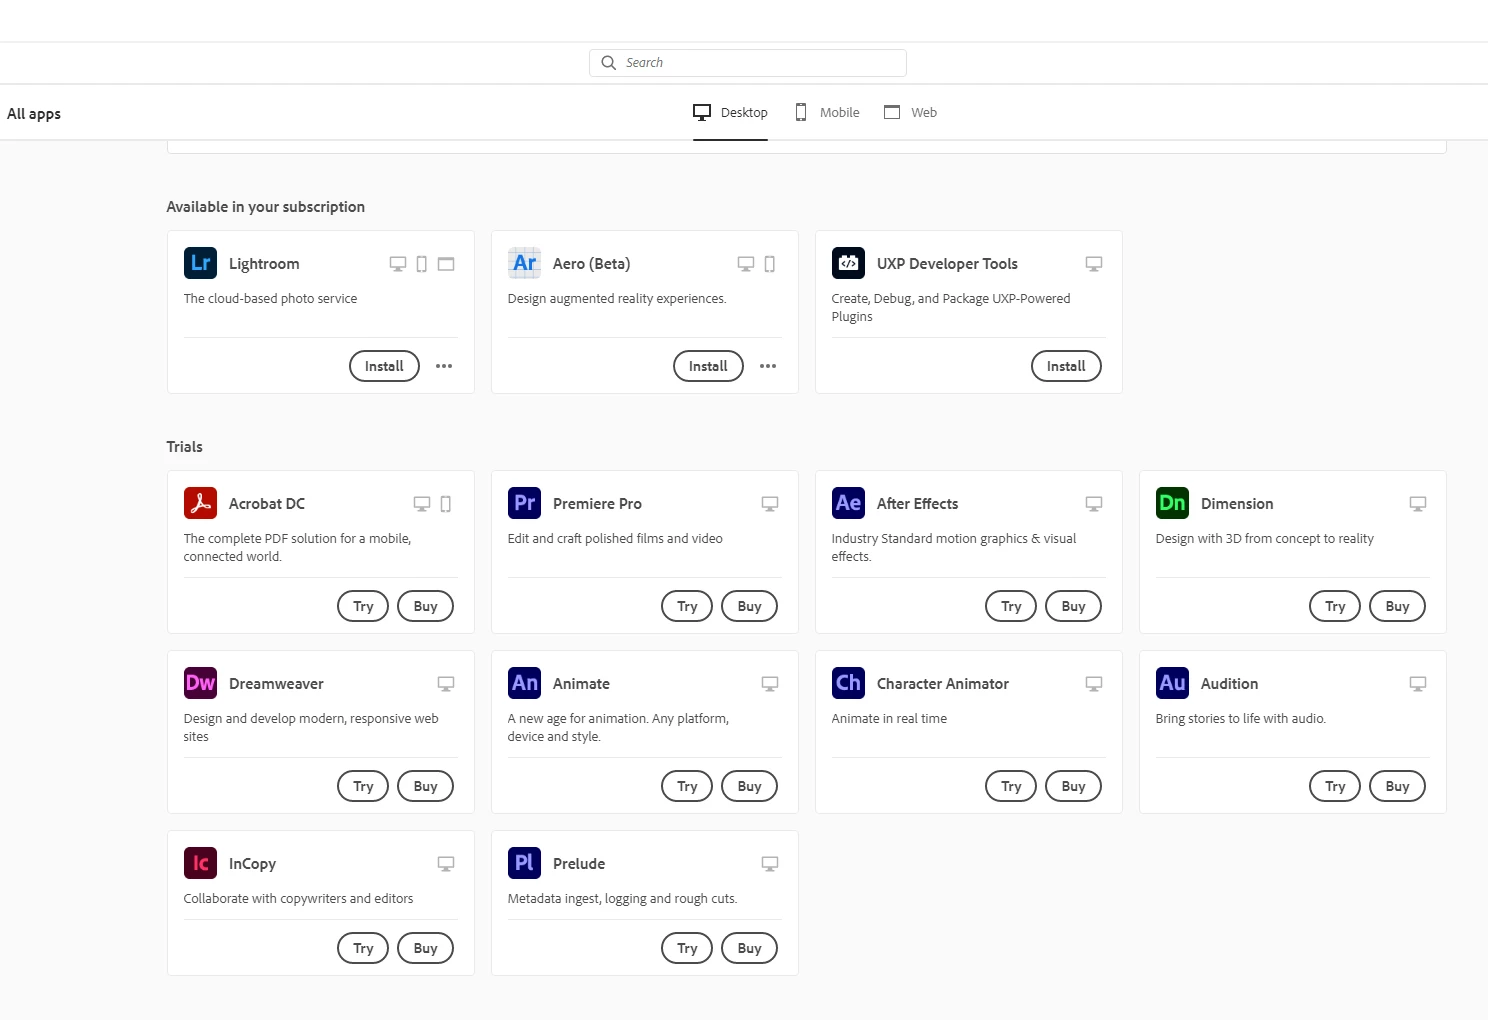Buy Premiere Pro

pos(750,606)
